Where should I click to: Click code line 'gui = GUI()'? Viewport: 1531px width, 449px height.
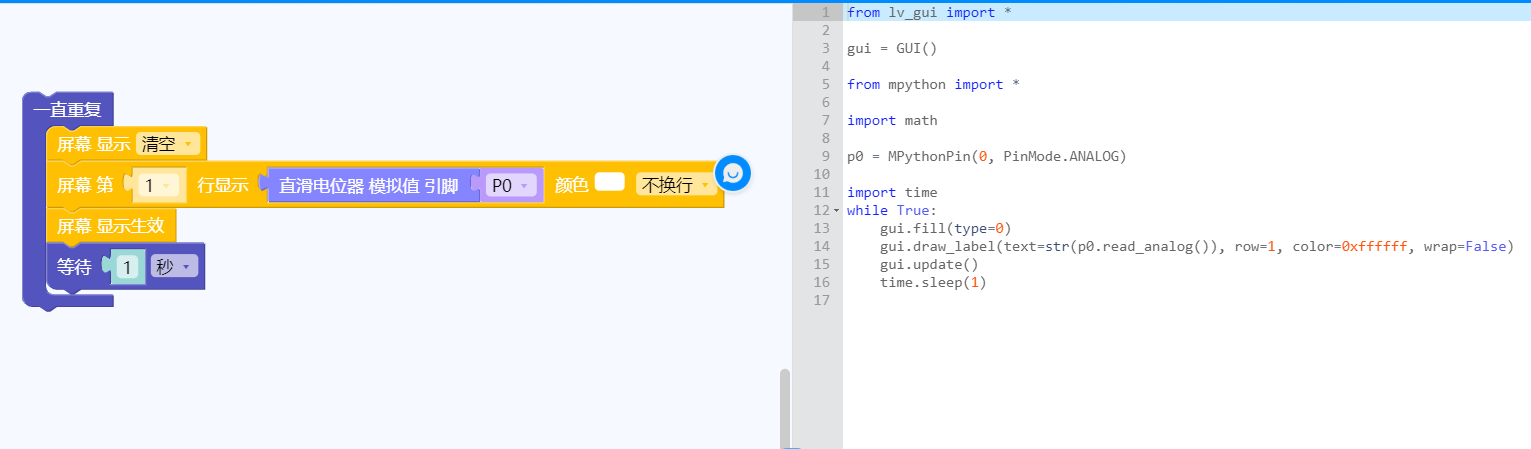[x=892, y=48]
